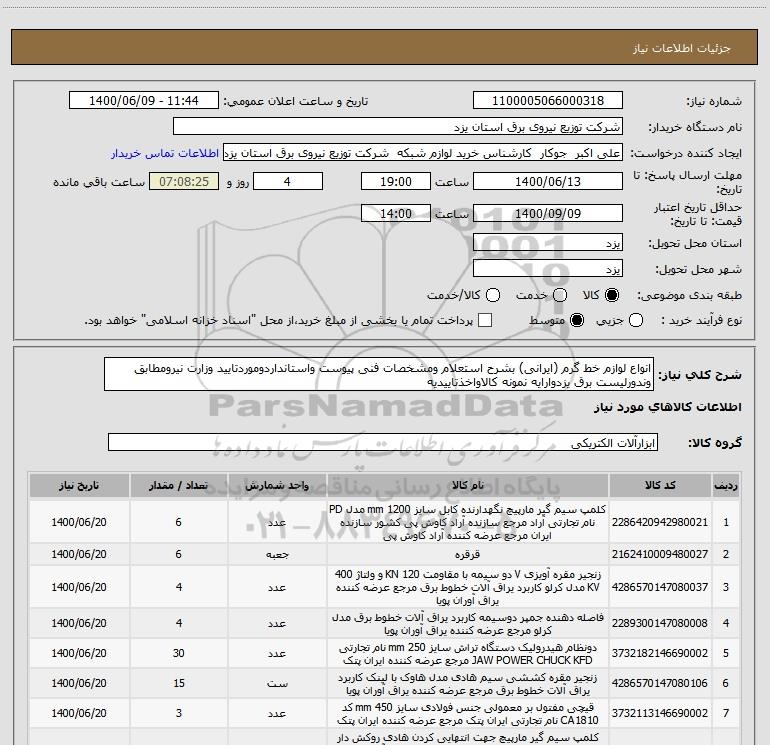Click quantity 30 in row 5
Viewport: 770px width, 745px height.
[x=179, y=653]
